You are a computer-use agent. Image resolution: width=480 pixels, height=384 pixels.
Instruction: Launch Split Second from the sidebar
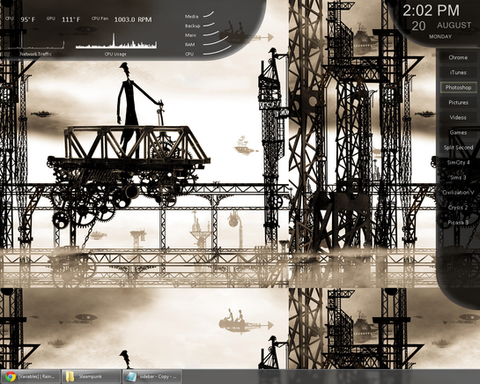458,147
